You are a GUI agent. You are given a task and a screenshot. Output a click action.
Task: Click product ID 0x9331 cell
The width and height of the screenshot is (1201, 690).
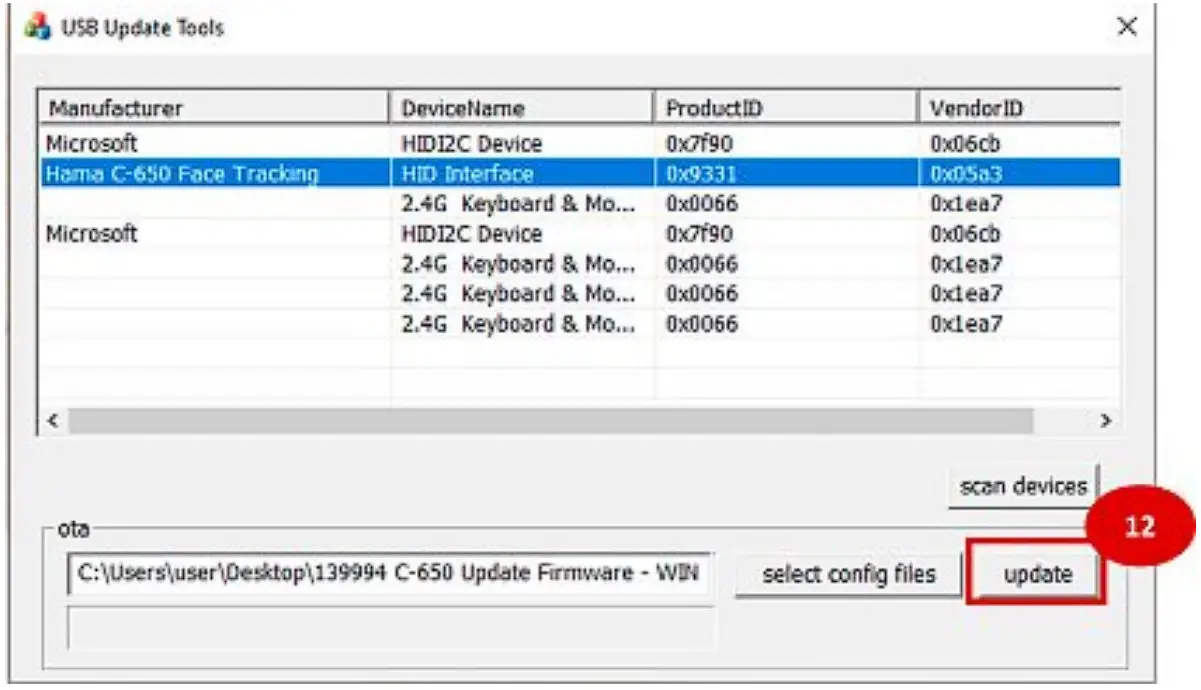702,174
